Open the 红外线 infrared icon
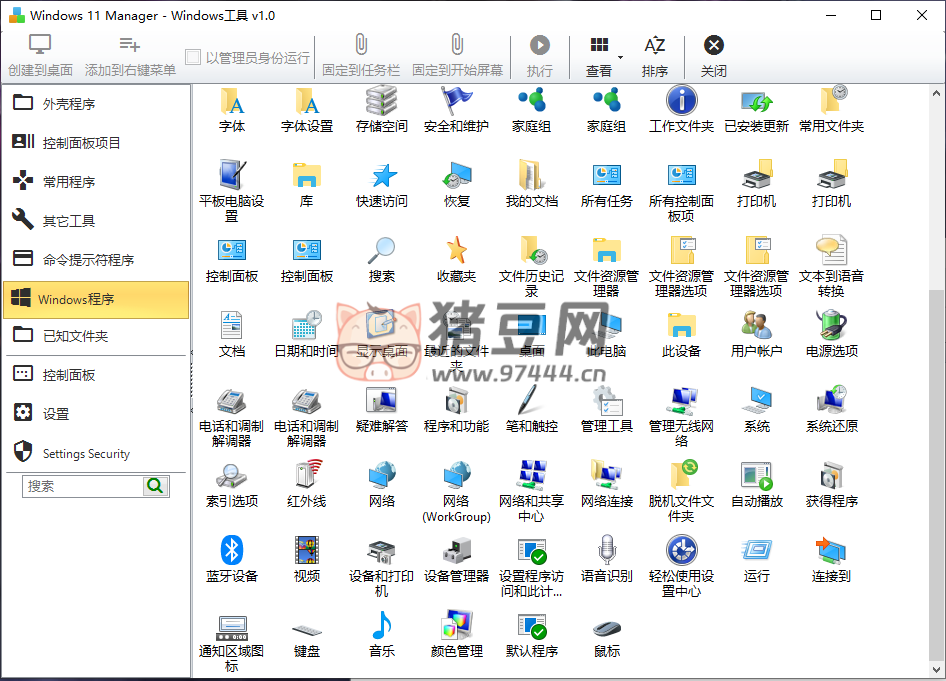 pyautogui.click(x=307, y=476)
